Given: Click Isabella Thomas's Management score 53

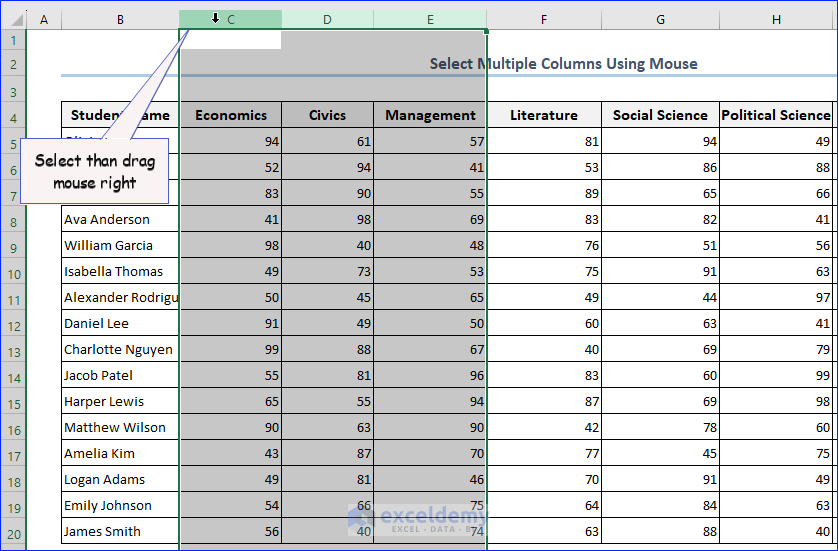Looking at the screenshot, I should click(x=430, y=271).
